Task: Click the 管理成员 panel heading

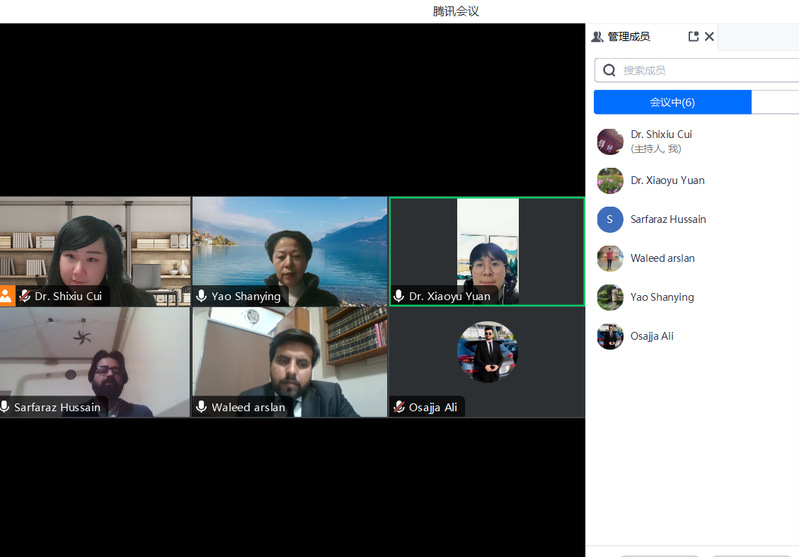Action: (629, 37)
